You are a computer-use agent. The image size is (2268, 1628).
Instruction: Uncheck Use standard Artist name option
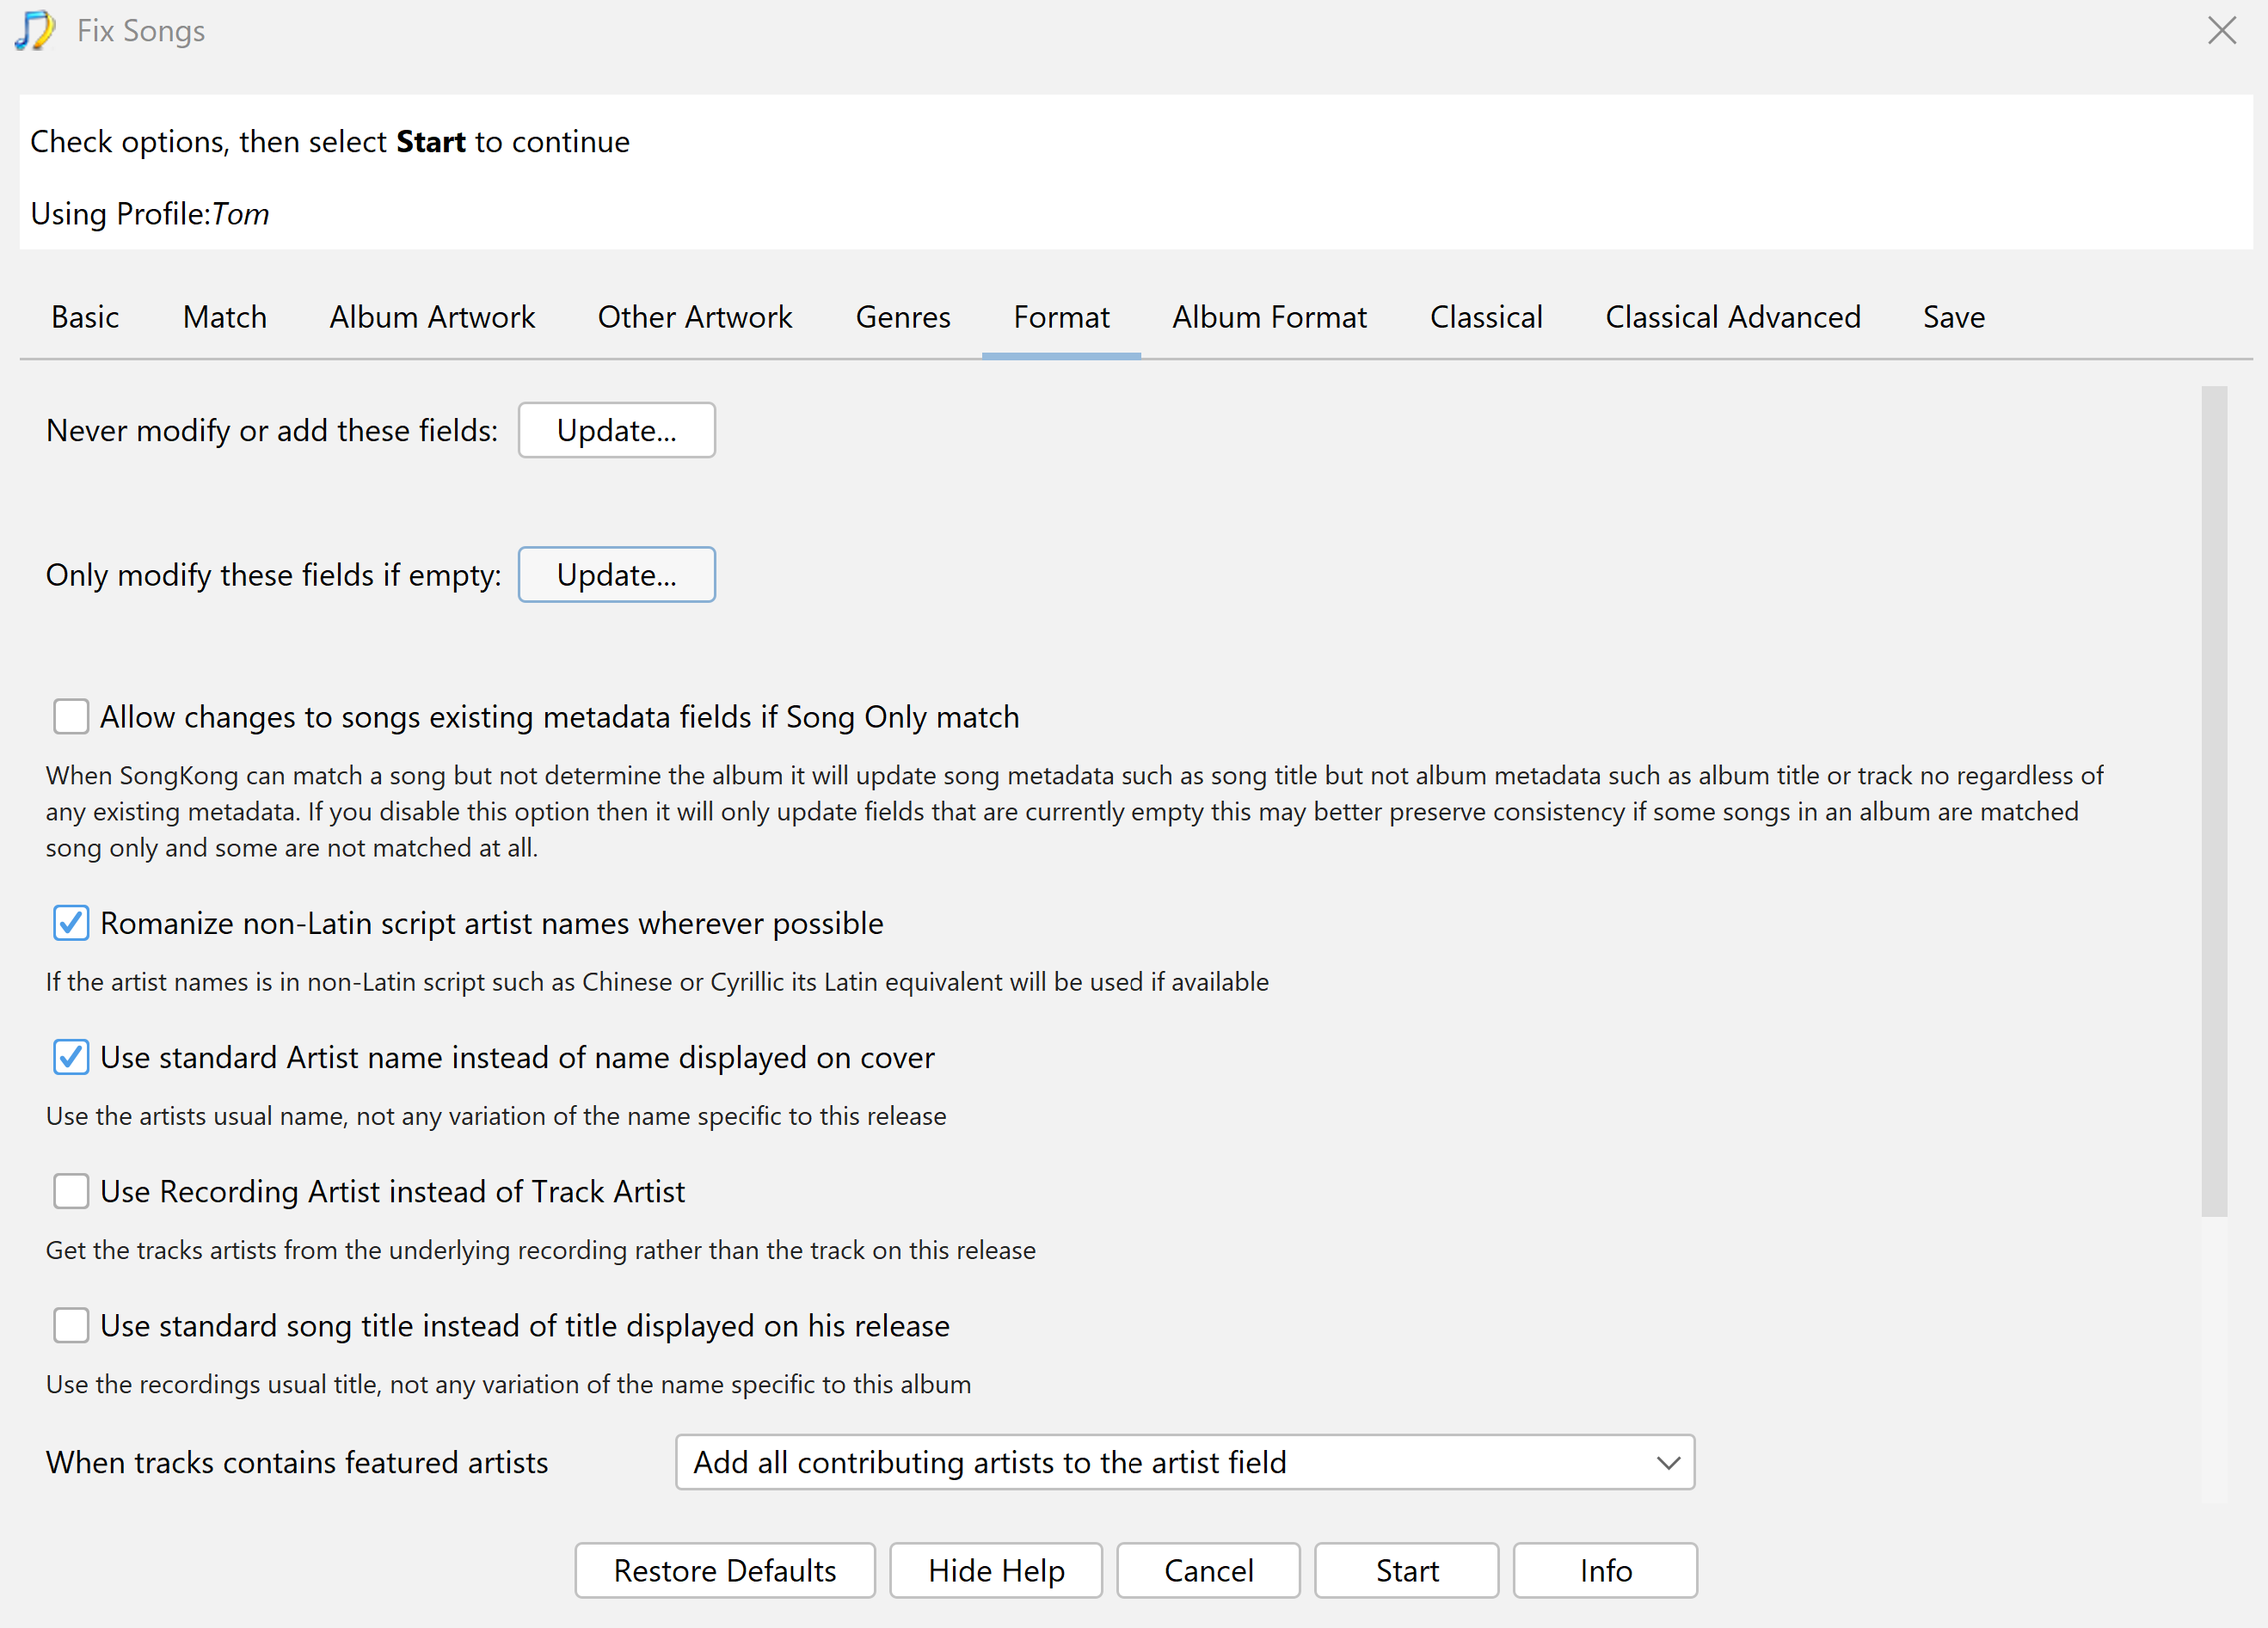click(x=71, y=1056)
